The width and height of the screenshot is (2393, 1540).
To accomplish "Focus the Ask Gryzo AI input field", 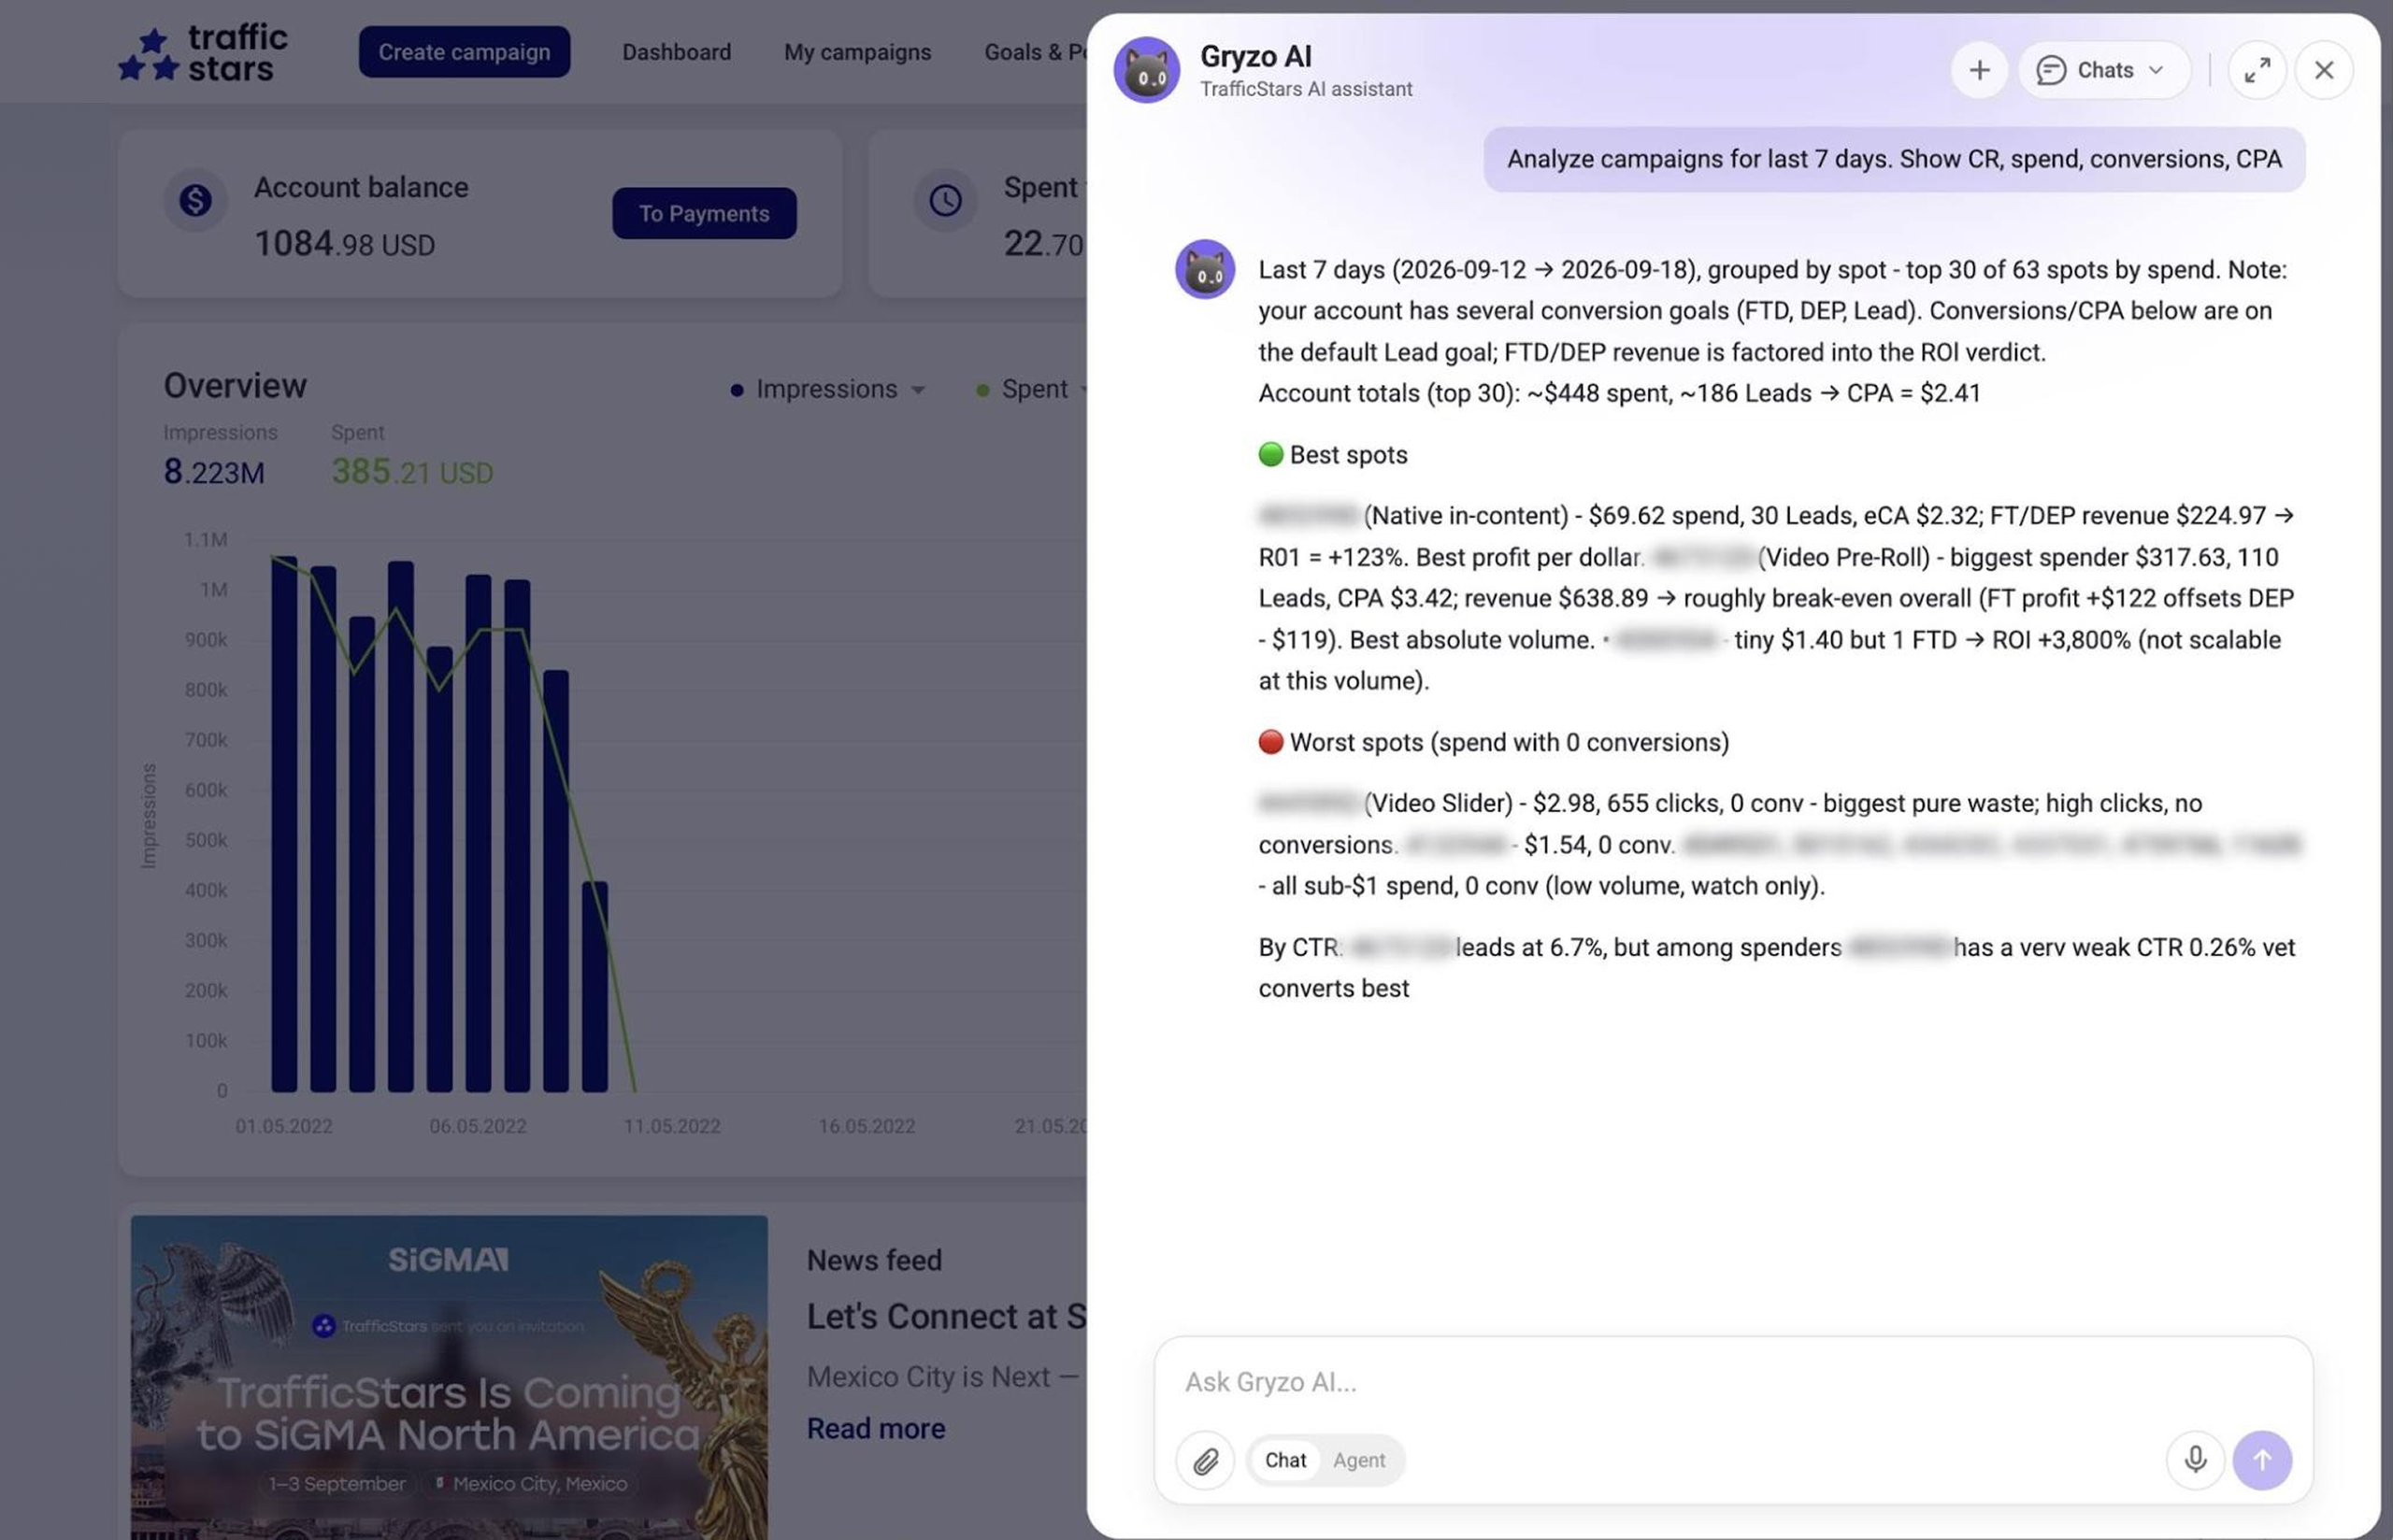I will click(x=1733, y=1382).
